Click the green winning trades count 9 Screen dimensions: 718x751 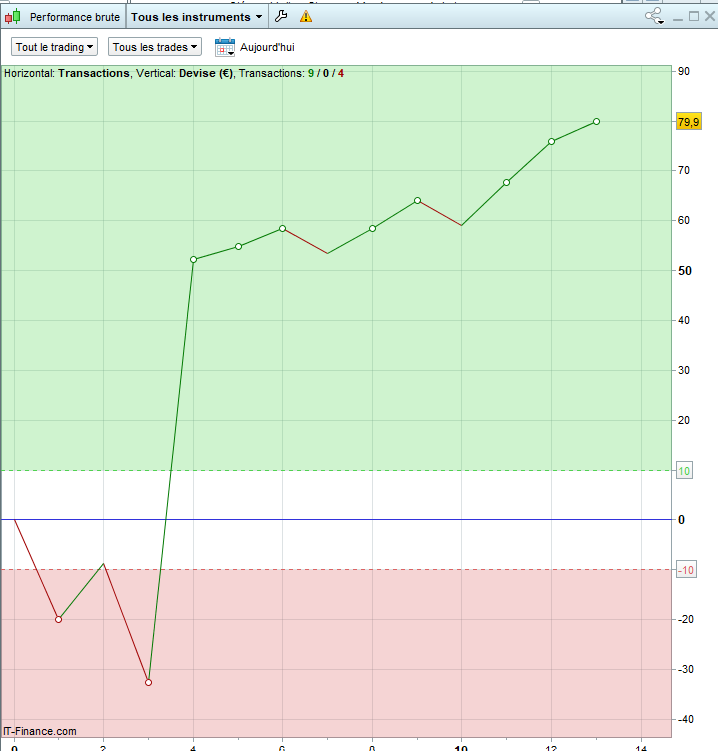[x=311, y=73]
